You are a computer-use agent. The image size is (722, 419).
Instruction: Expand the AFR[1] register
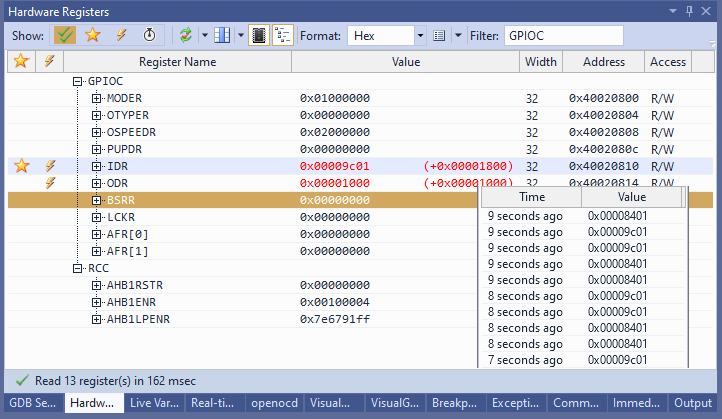[x=96, y=251]
